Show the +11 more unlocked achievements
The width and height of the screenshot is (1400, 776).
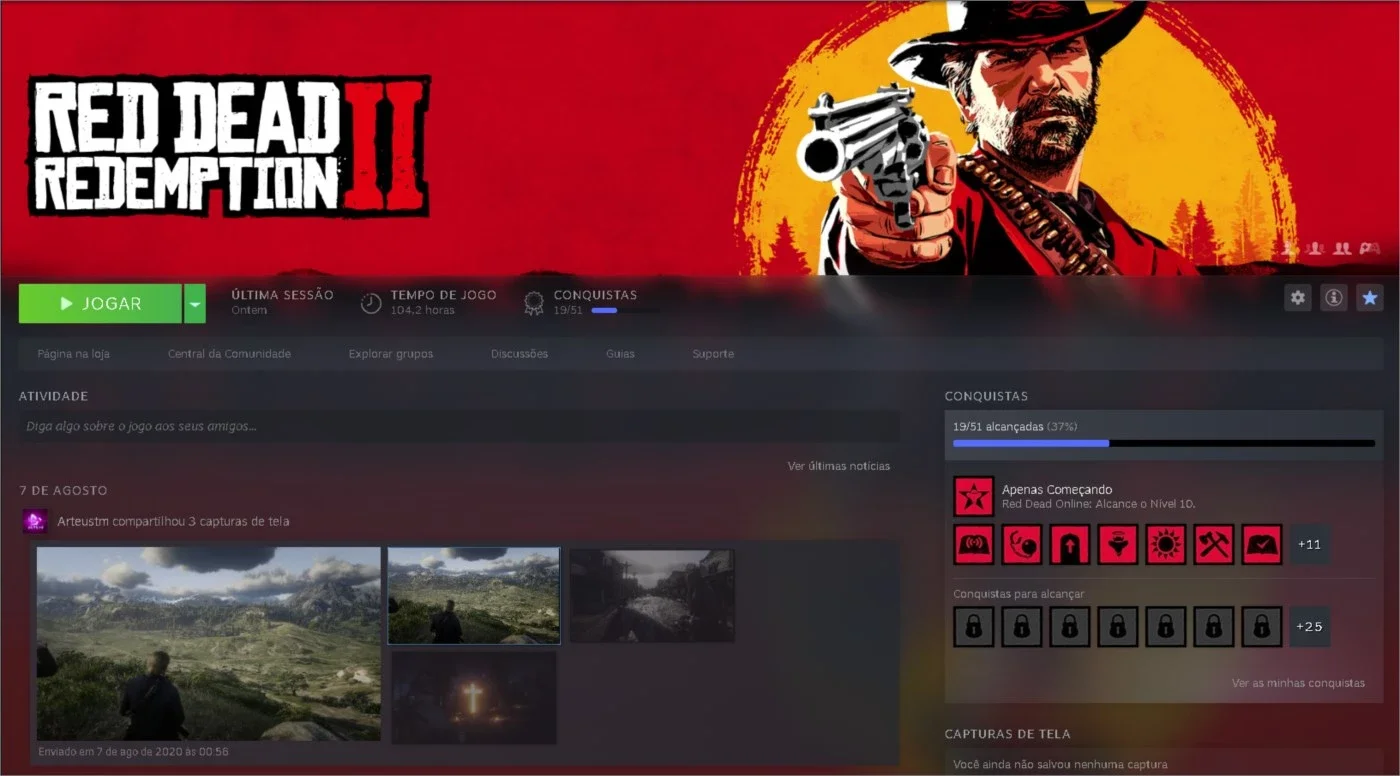coord(1309,544)
